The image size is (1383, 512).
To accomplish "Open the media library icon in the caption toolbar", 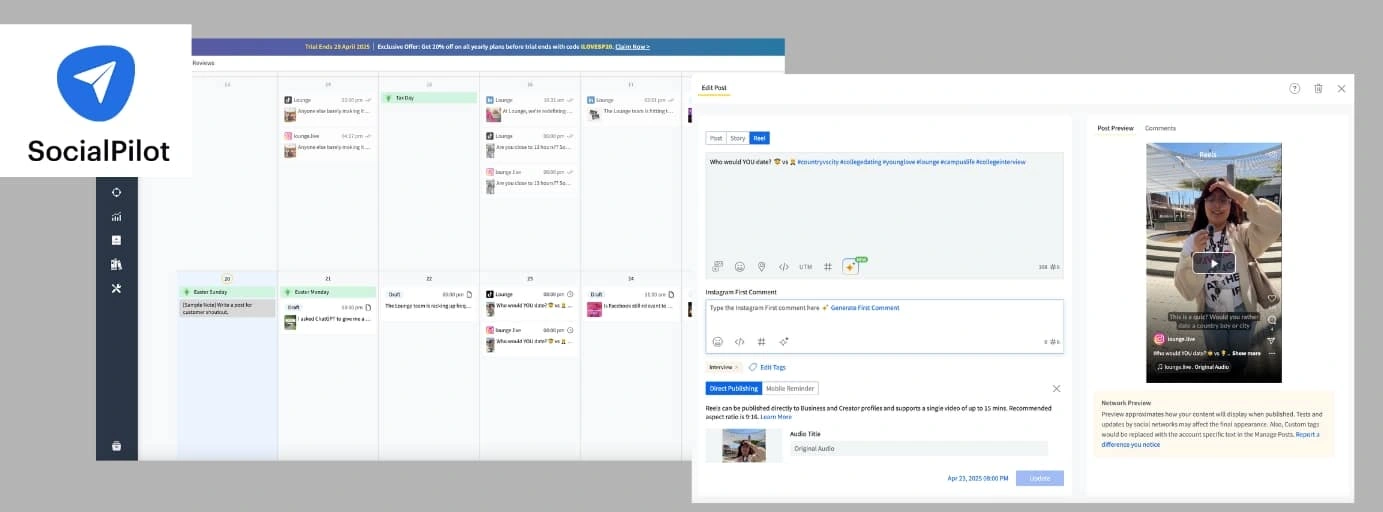I will pyautogui.click(x=717, y=267).
